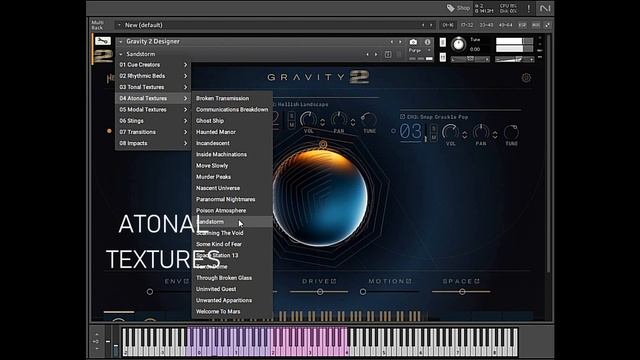Select Uninvited Guest preset
Viewport: 640px width, 360px height.
tap(232, 289)
